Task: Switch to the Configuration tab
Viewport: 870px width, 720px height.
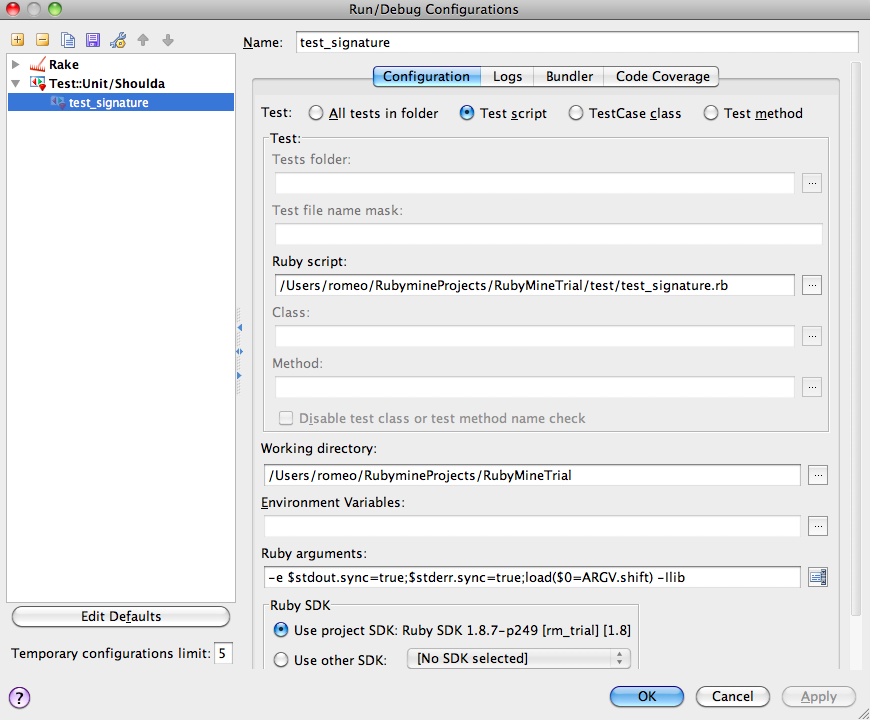Action: tap(427, 77)
